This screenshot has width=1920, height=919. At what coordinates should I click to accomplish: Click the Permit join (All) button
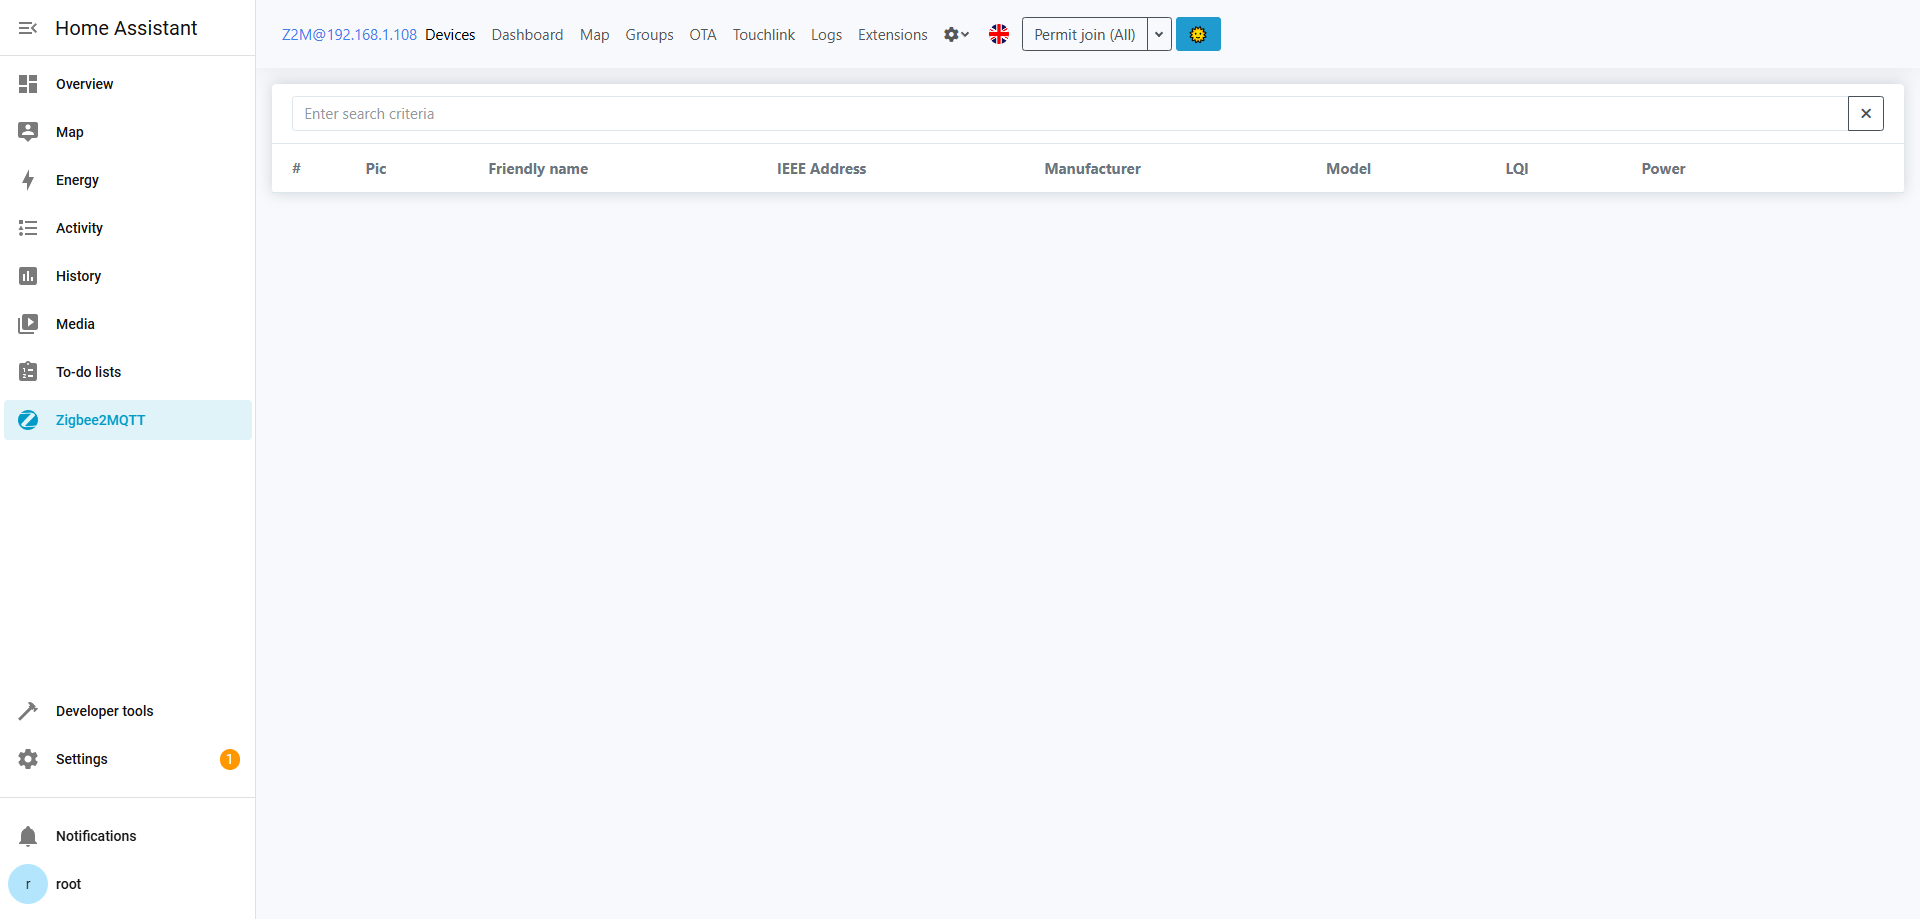(1084, 34)
